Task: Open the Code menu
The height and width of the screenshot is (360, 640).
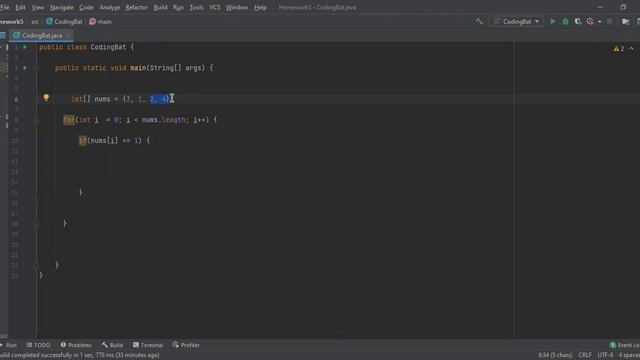Action: pos(86,7)
